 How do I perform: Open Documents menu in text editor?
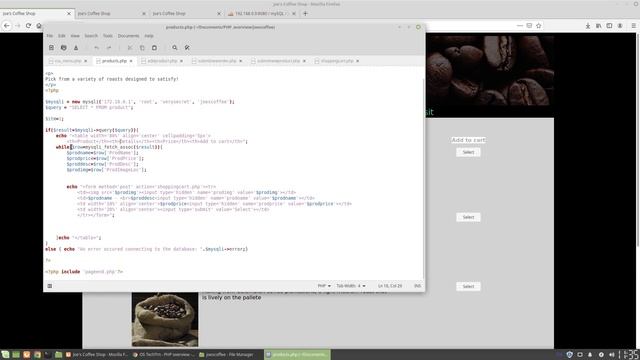pyautogui.click(x=129, y=36)
